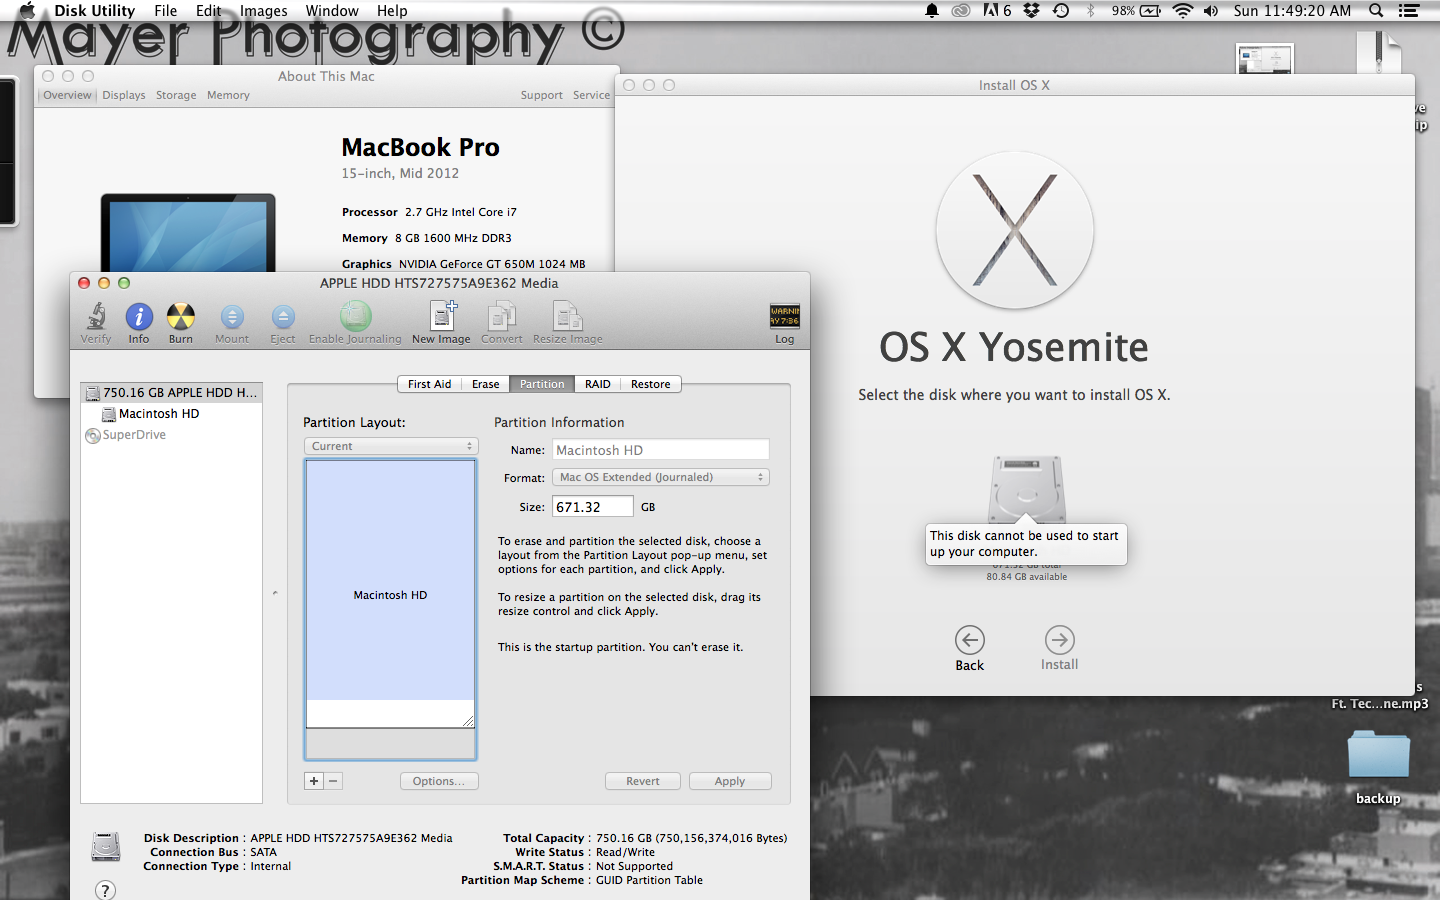Remove partition with minus button
This screenshot has width=1440, height=900.
[x=333, y=781]
